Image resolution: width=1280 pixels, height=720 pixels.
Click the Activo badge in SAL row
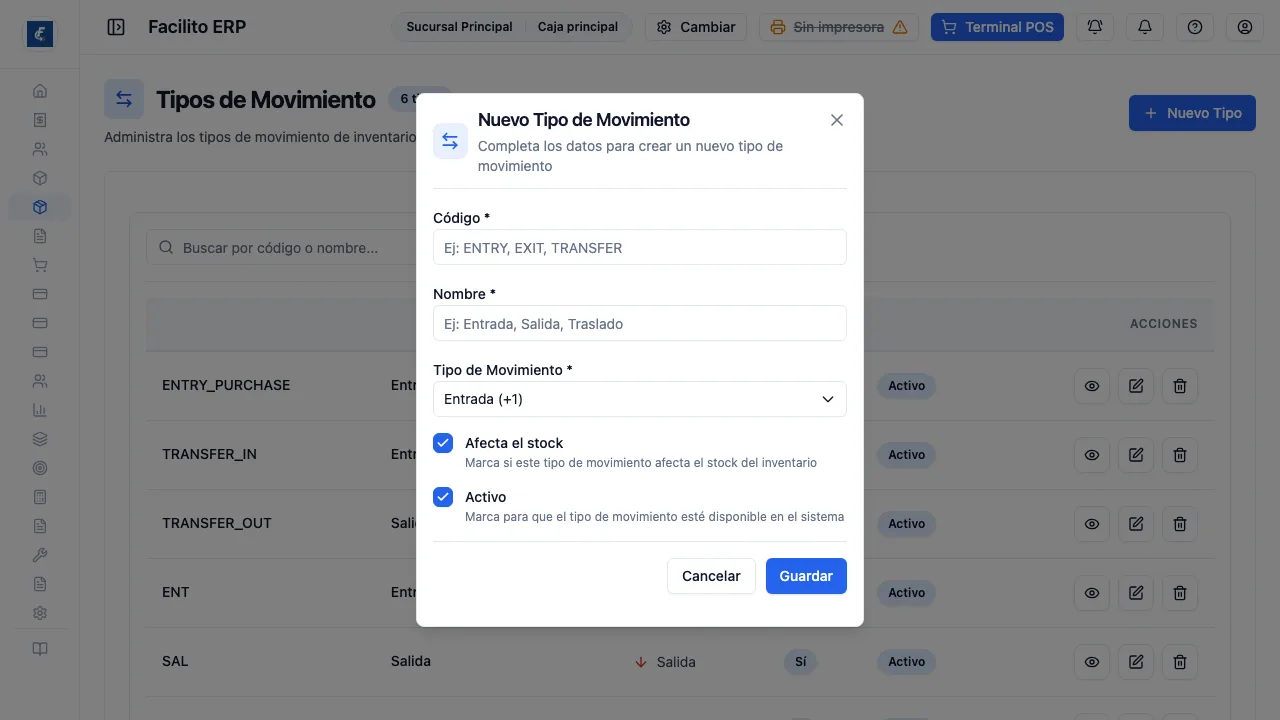(x=906, y=662)
